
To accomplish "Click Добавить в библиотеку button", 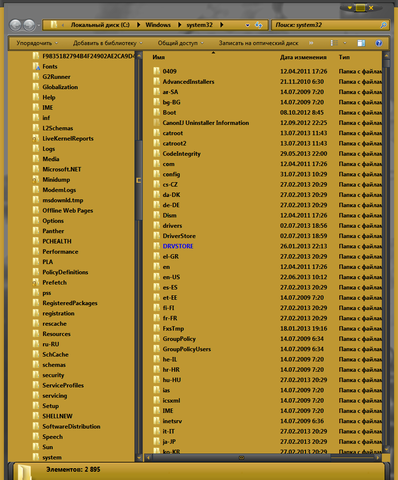I will click(x=108, y=43).
